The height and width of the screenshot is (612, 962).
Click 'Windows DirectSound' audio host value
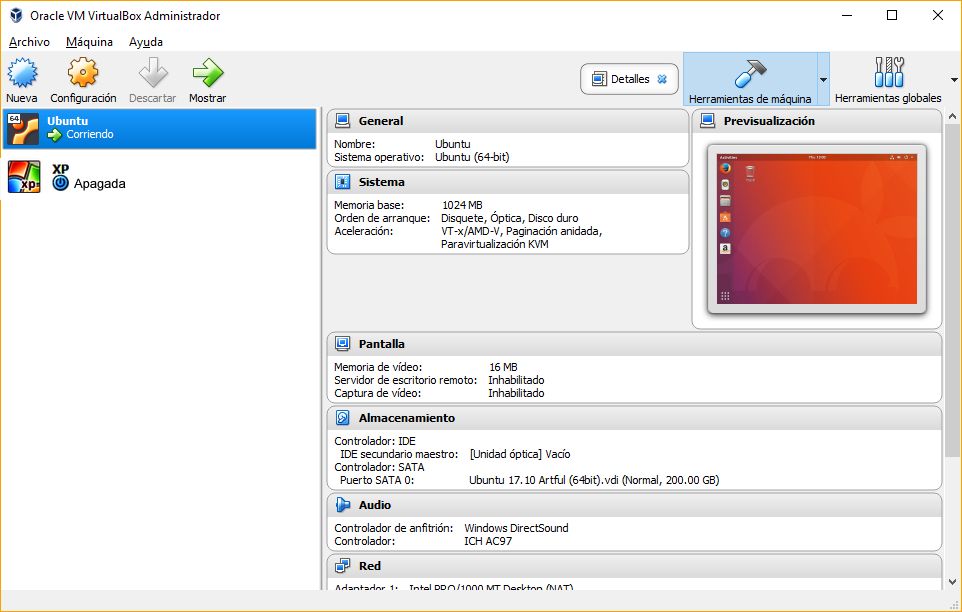[x=516, y=528]
